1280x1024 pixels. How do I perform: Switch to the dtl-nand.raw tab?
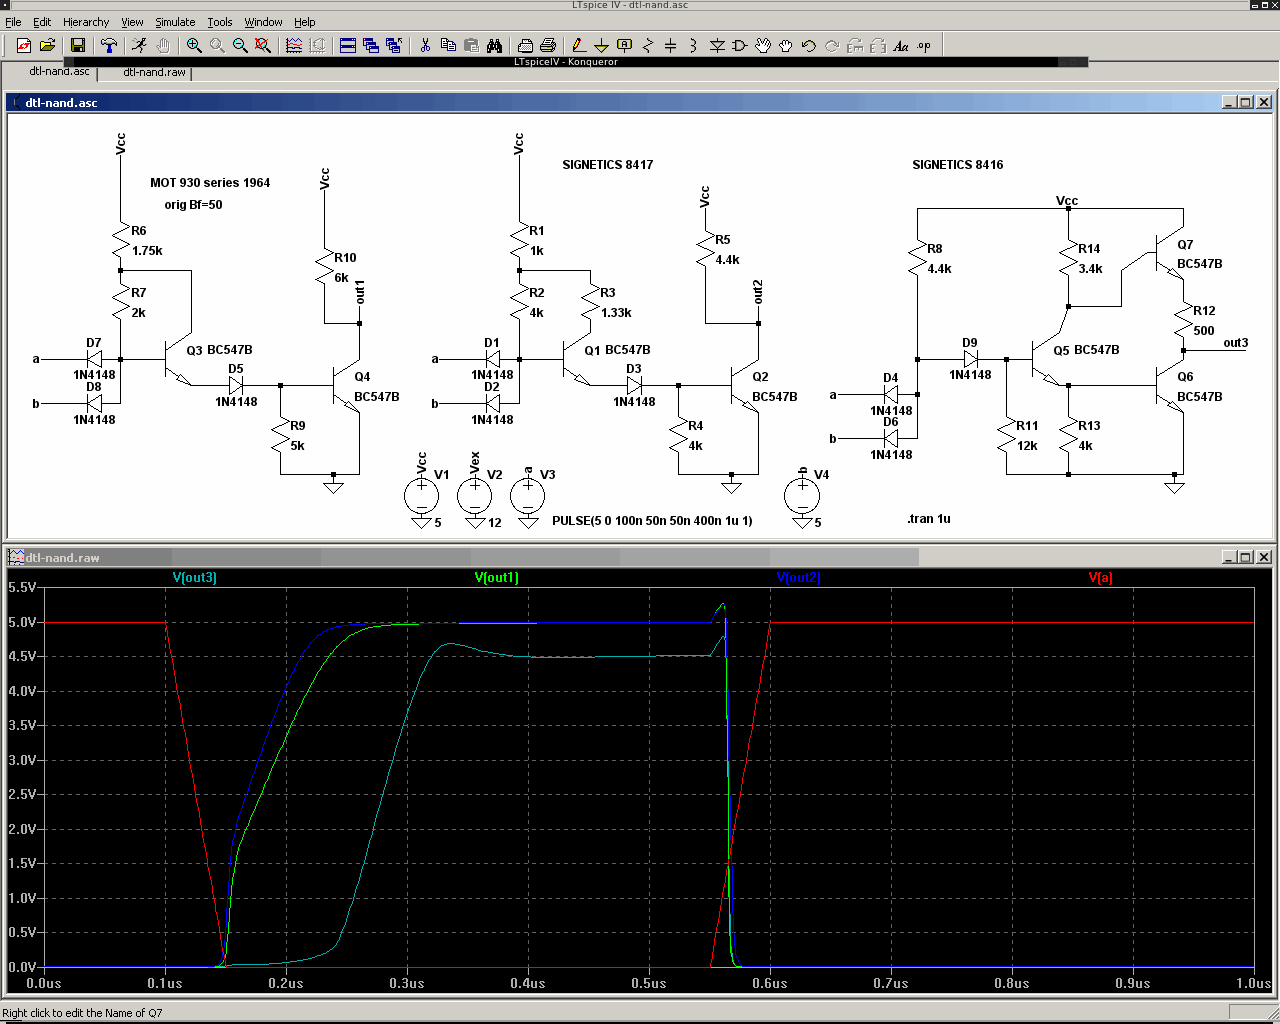(154, 72)
